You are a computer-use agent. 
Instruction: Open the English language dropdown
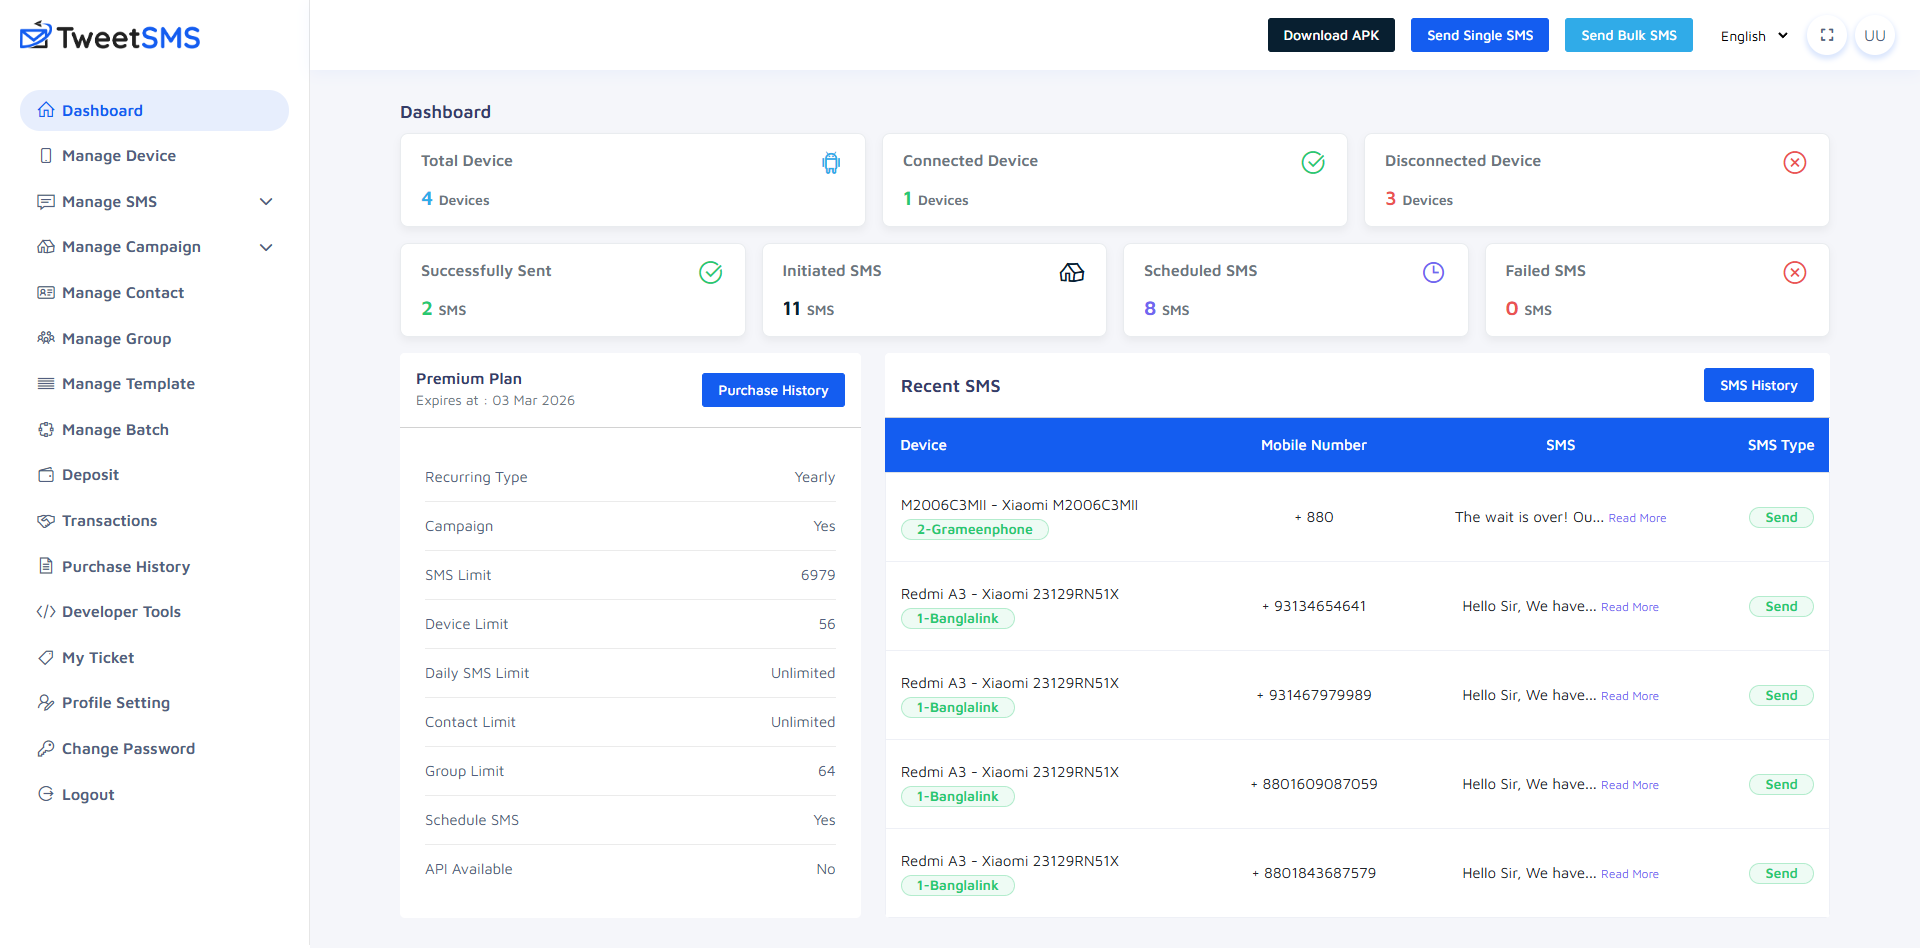click(x=1754, y=36)
